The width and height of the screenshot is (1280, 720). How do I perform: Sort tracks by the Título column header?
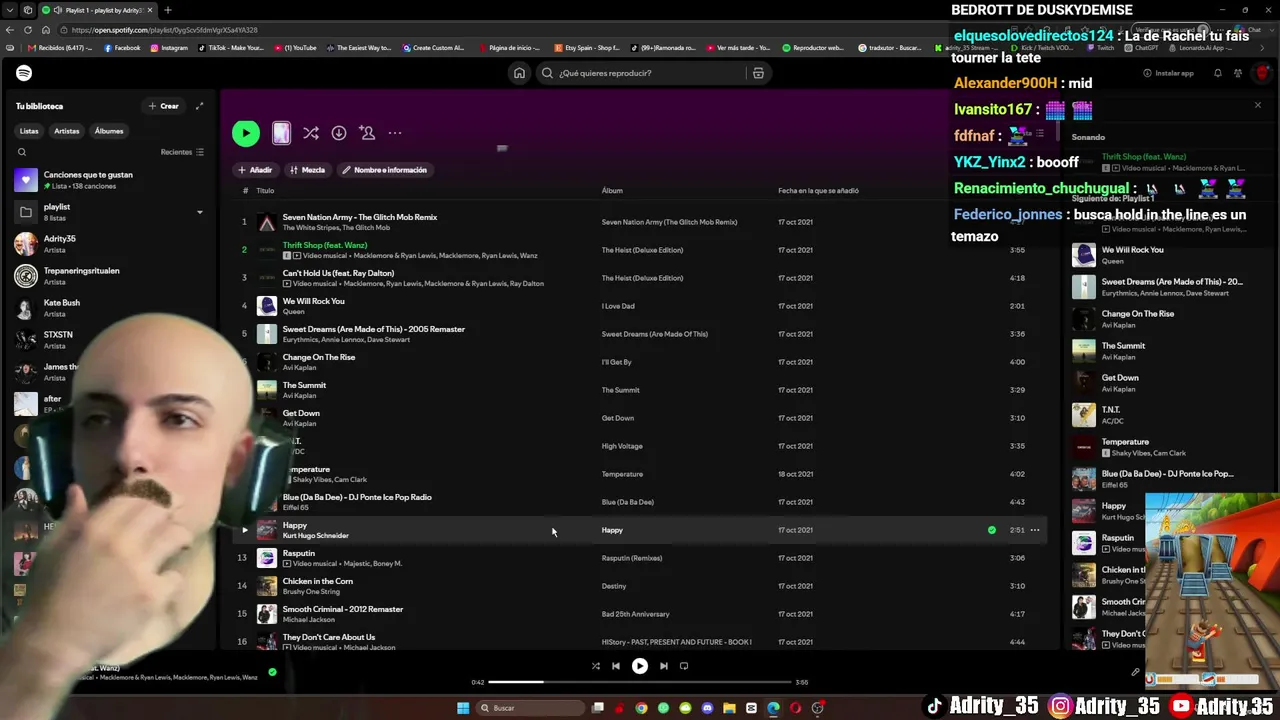tap(265, 191)
